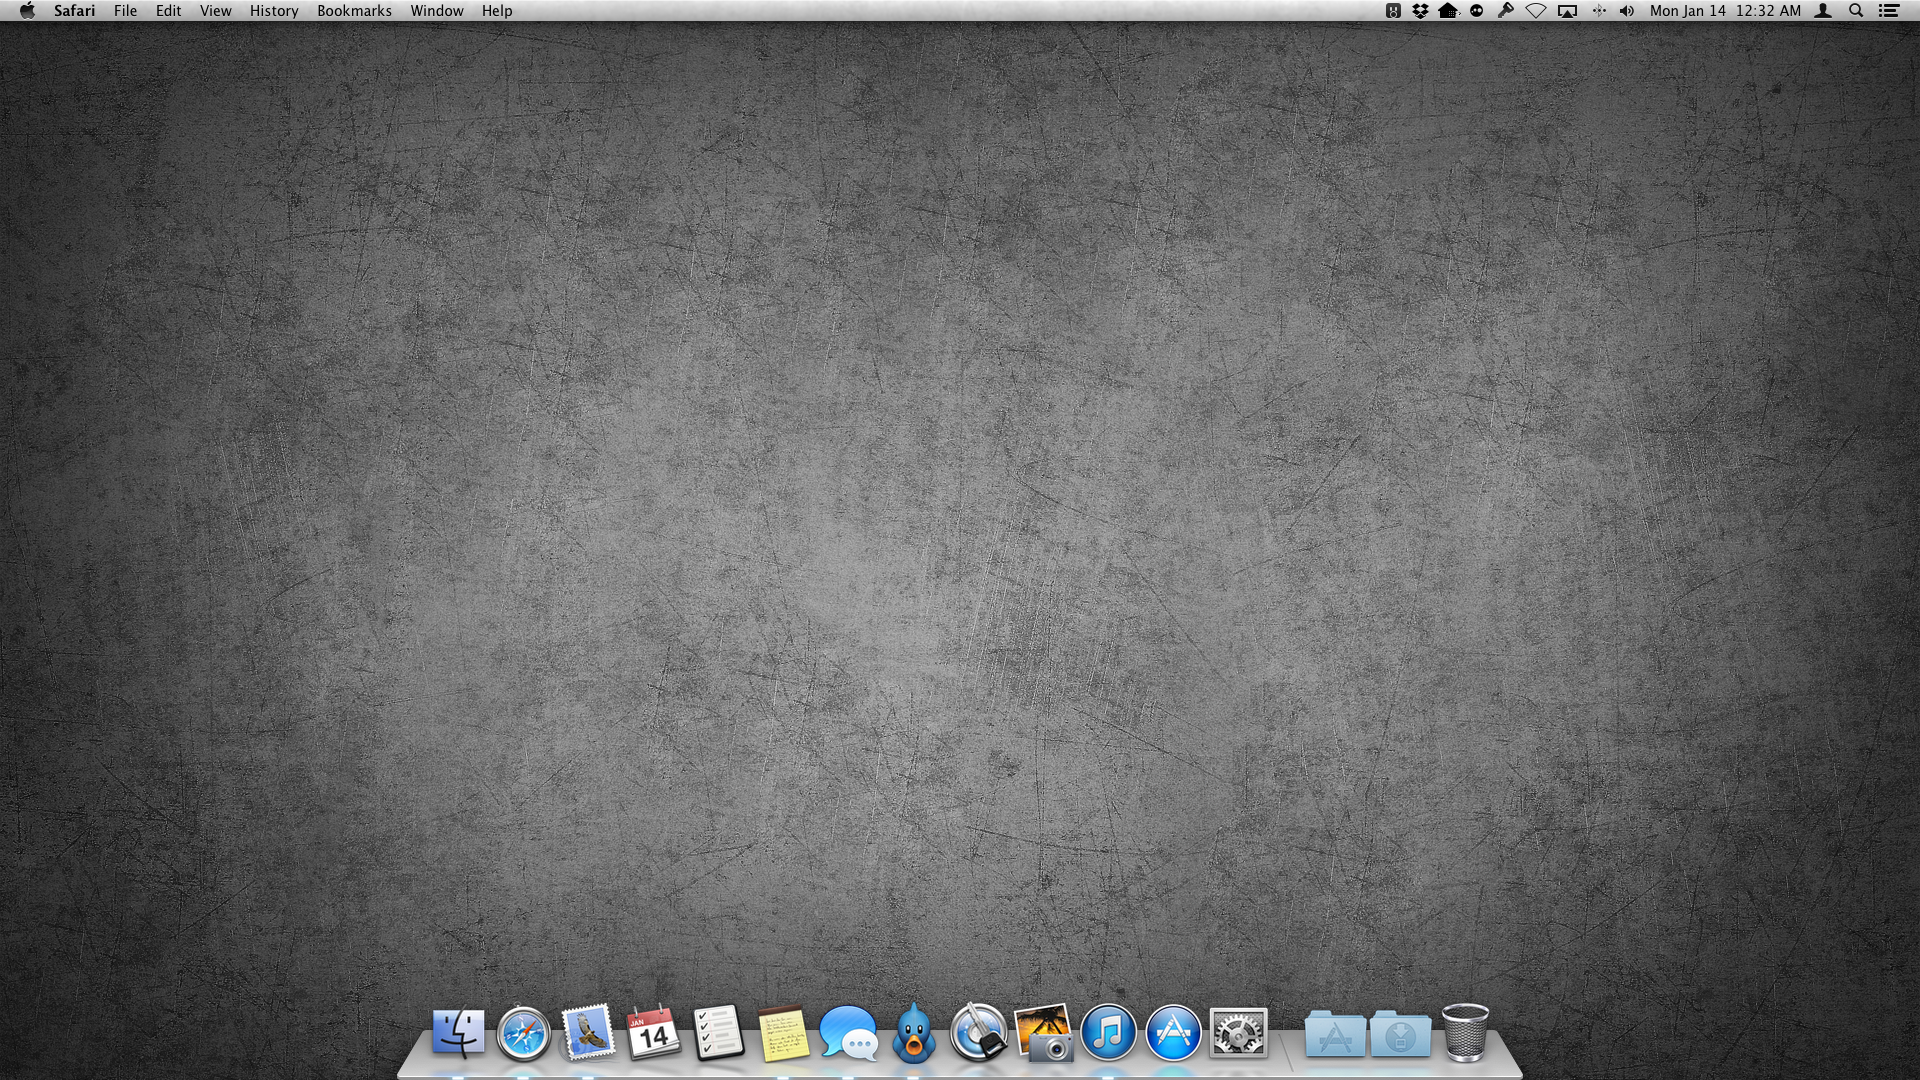
Task: Show Notification Center list icon
Action: [x=1889, y=11]
